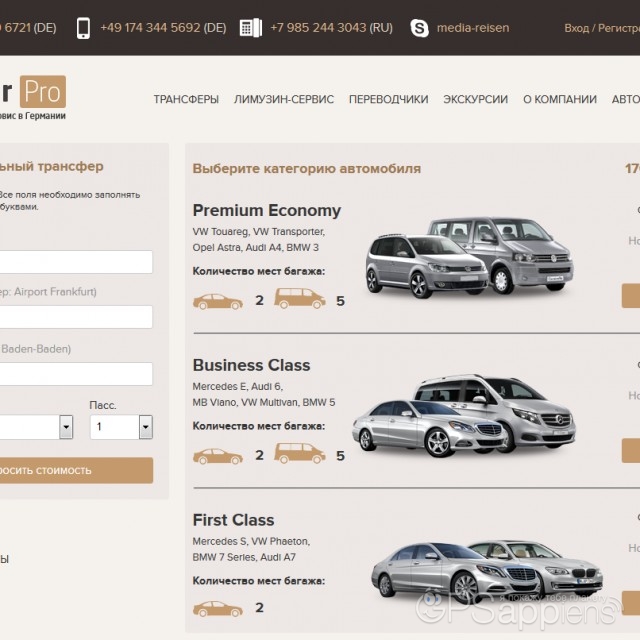This screenshot has height=640, width=640.
Task: Click the Вход login link
Action: (x=576, y=28)
